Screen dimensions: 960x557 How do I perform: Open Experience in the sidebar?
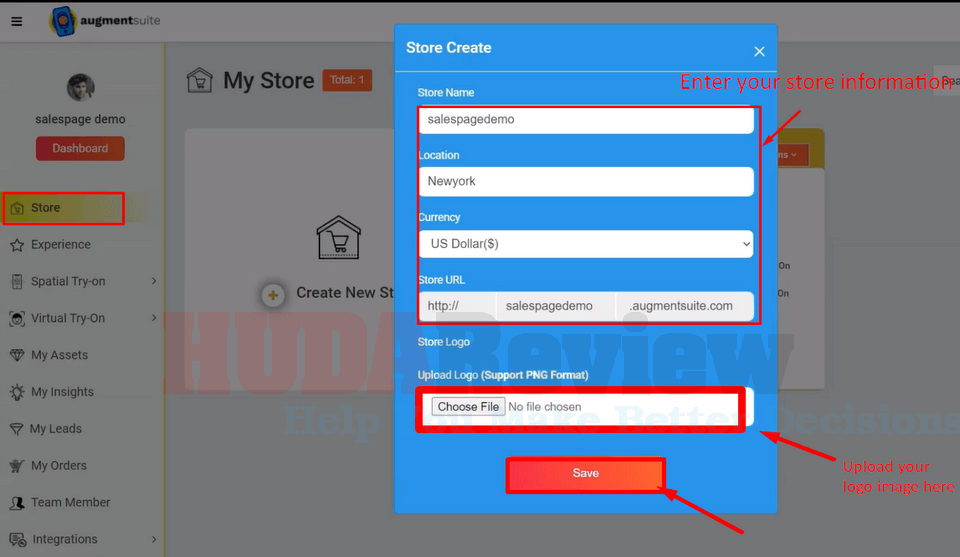(x=61, y=245)
